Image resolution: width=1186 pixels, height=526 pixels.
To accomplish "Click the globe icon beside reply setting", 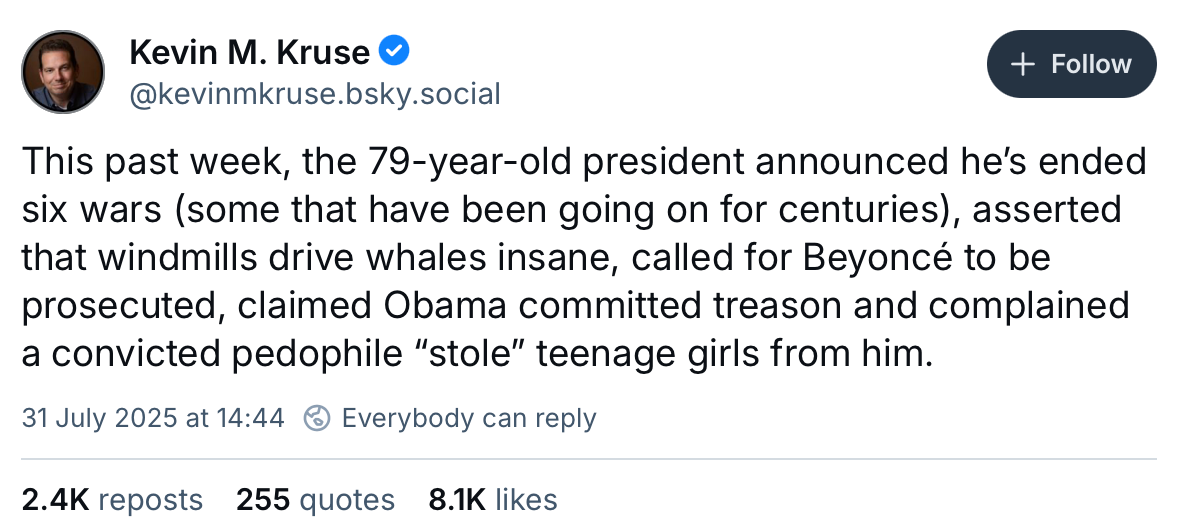I will 317,418.
